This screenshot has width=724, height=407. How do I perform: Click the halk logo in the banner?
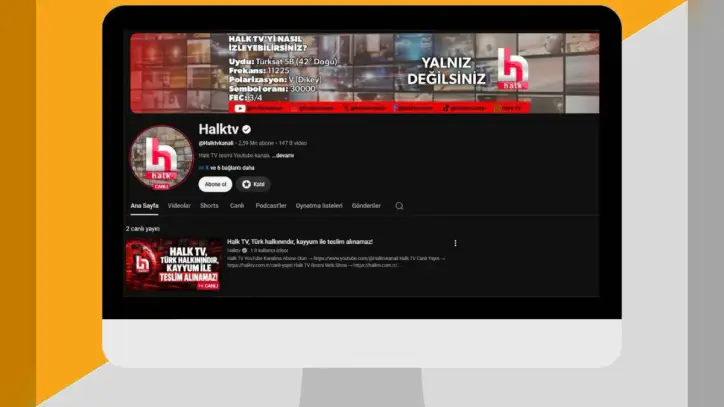tap(513, 68)
